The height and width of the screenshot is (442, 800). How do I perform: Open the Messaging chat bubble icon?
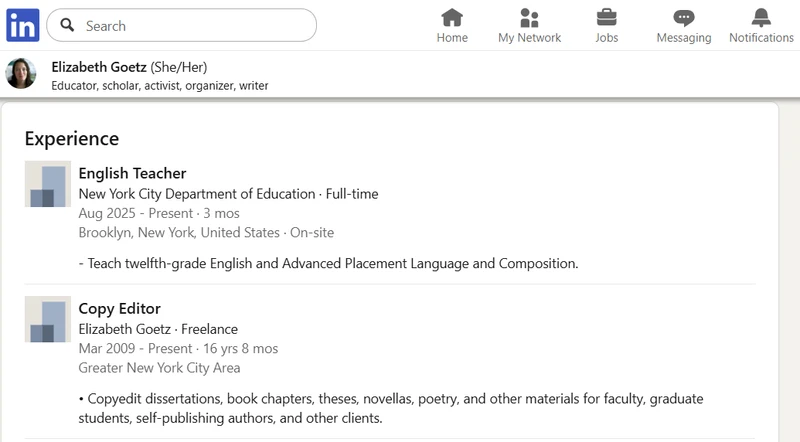click(683, 17)
